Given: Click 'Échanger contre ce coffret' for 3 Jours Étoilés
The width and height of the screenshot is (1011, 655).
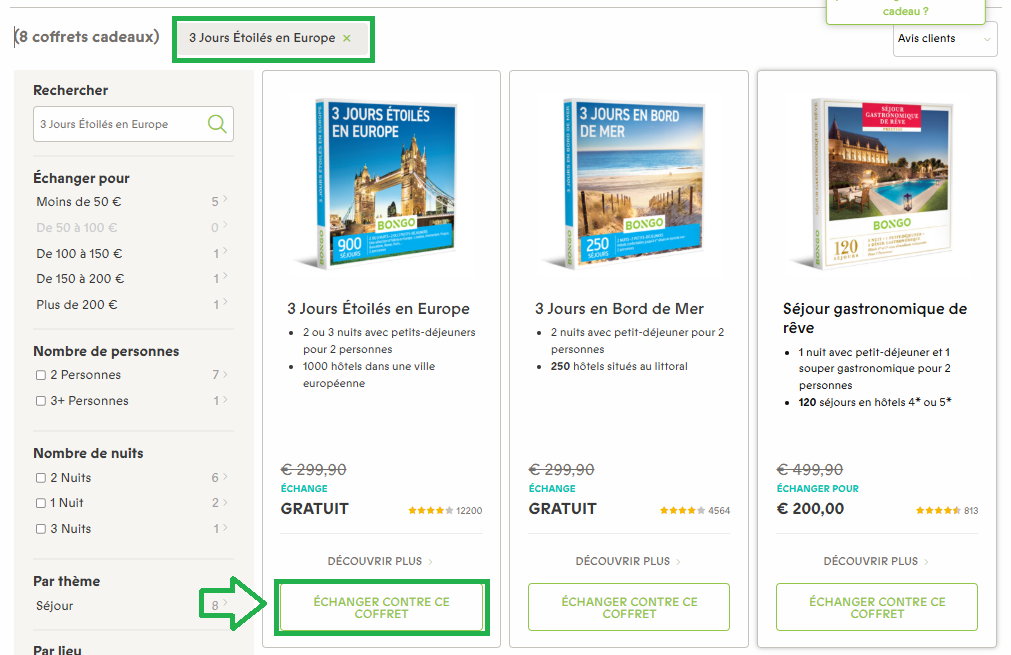Looking at the screenshot, I should [381, 607].
